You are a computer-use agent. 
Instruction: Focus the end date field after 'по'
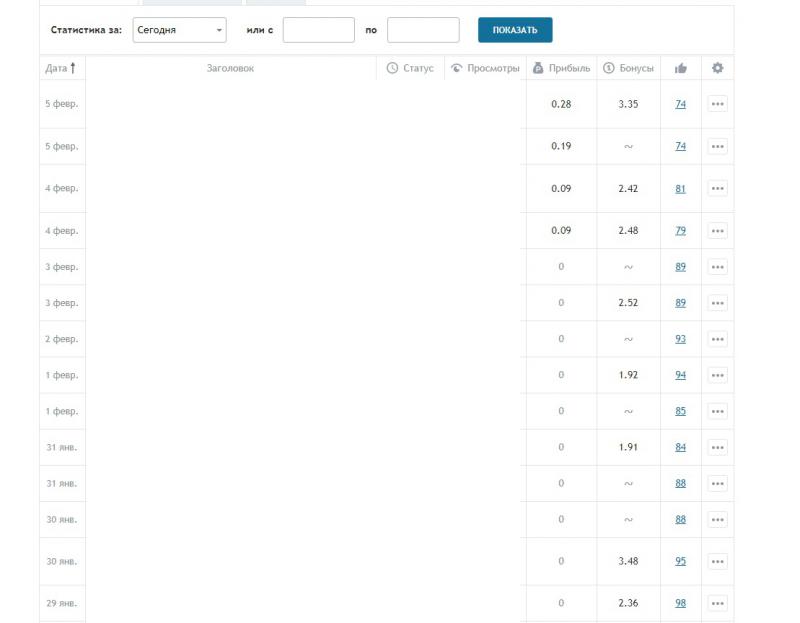423,30
